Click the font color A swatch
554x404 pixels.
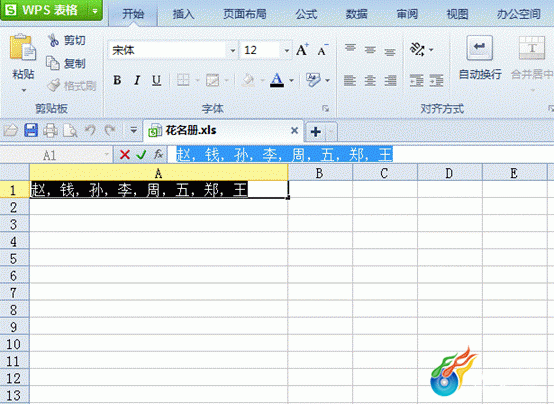[x=277, y=80]
